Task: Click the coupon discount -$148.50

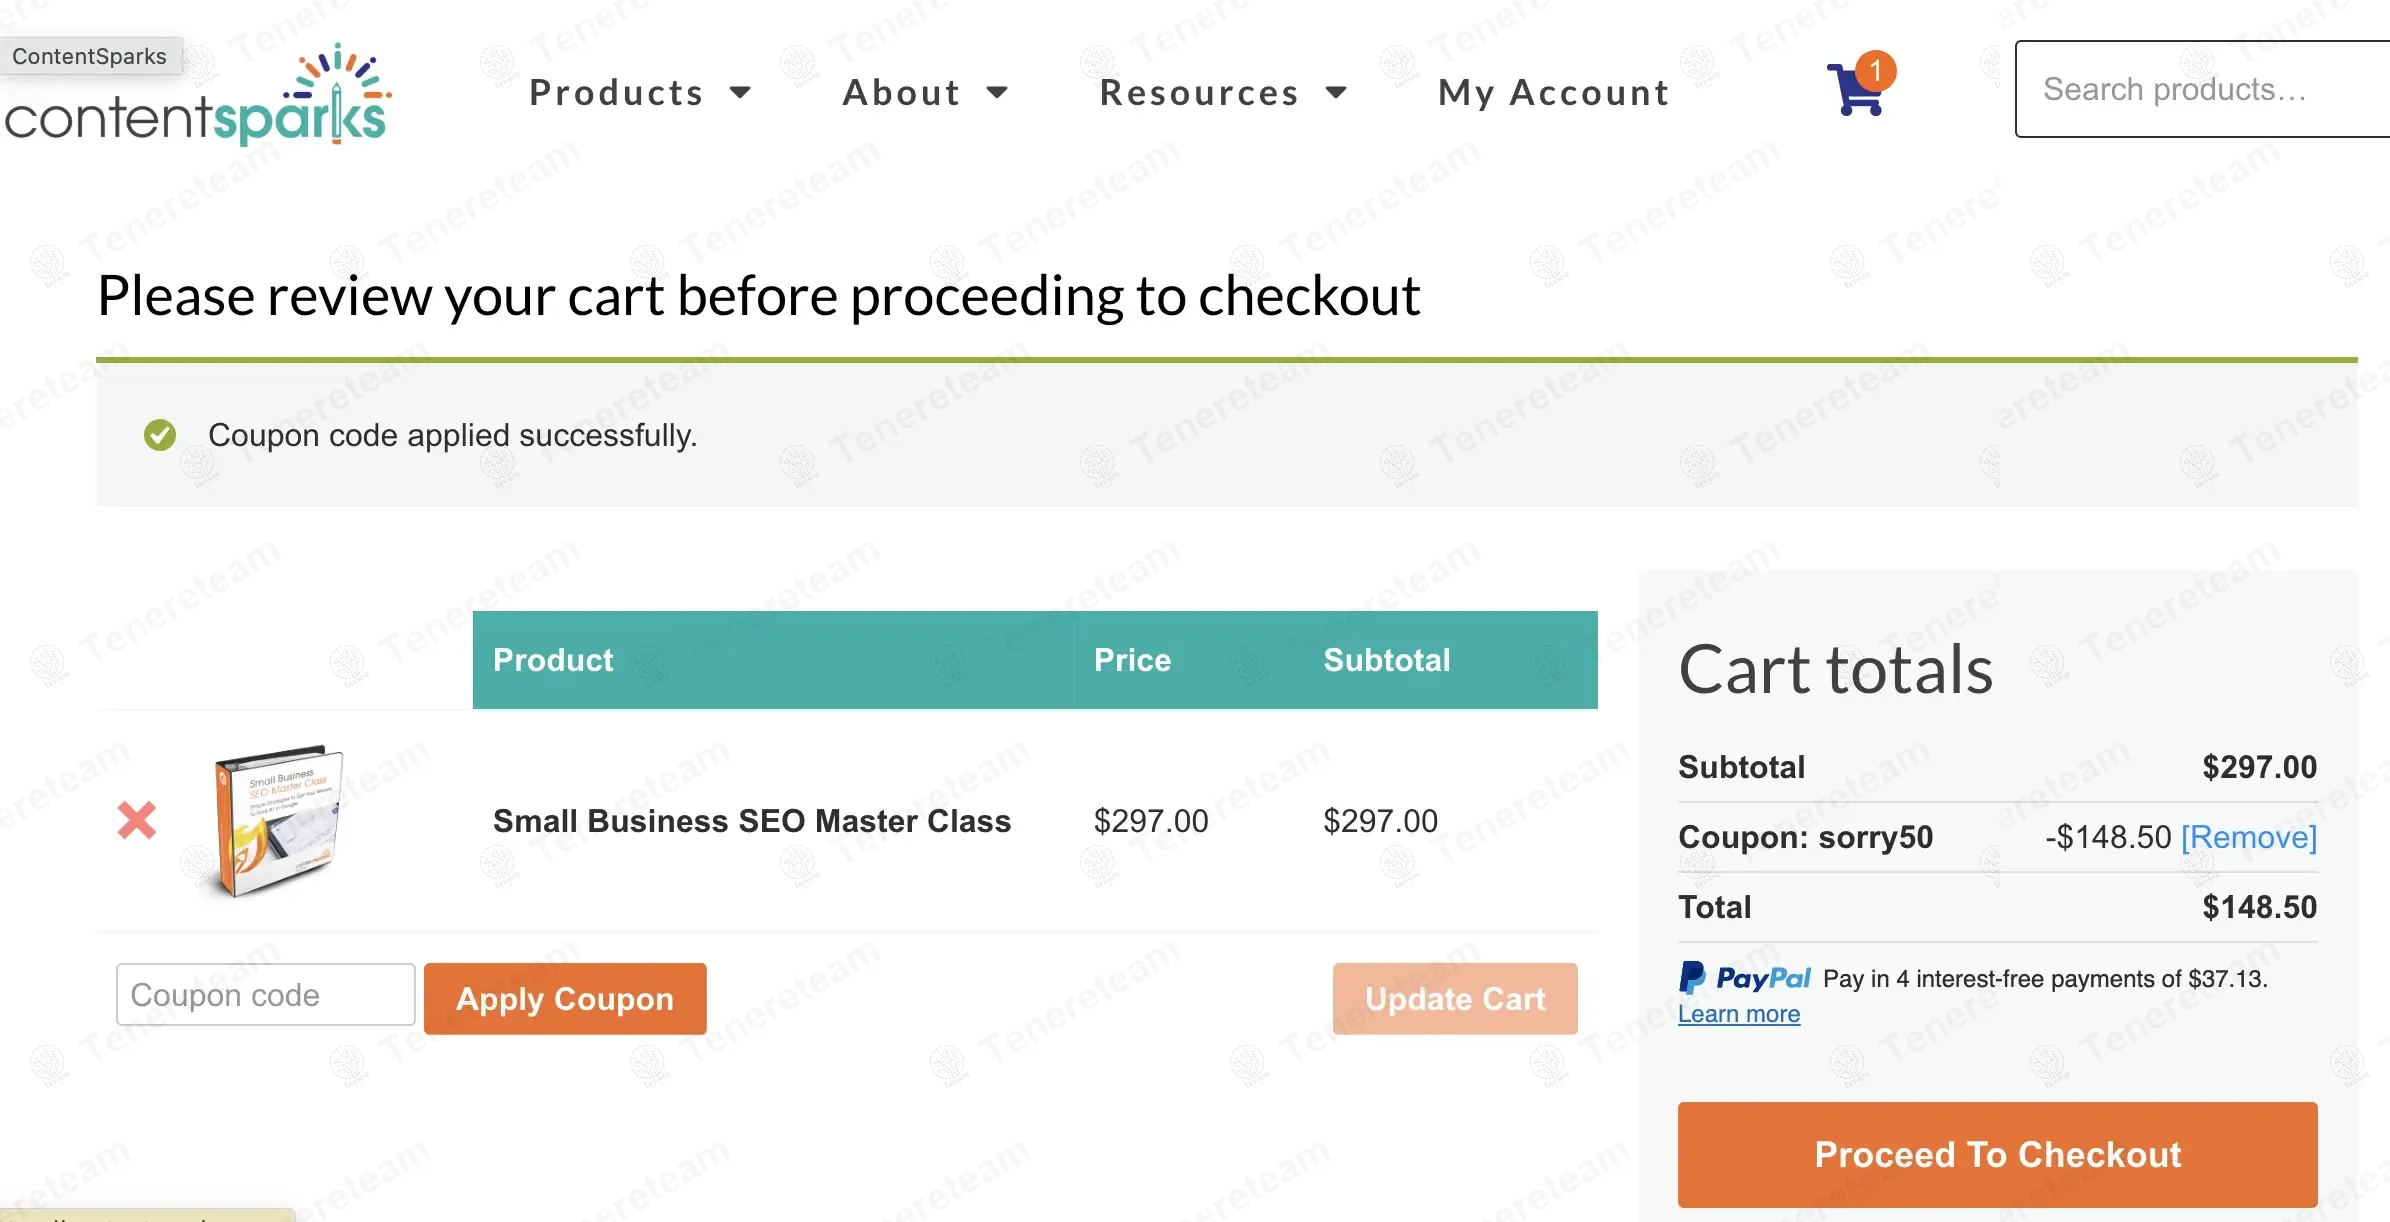Action: click(2108, 837)
